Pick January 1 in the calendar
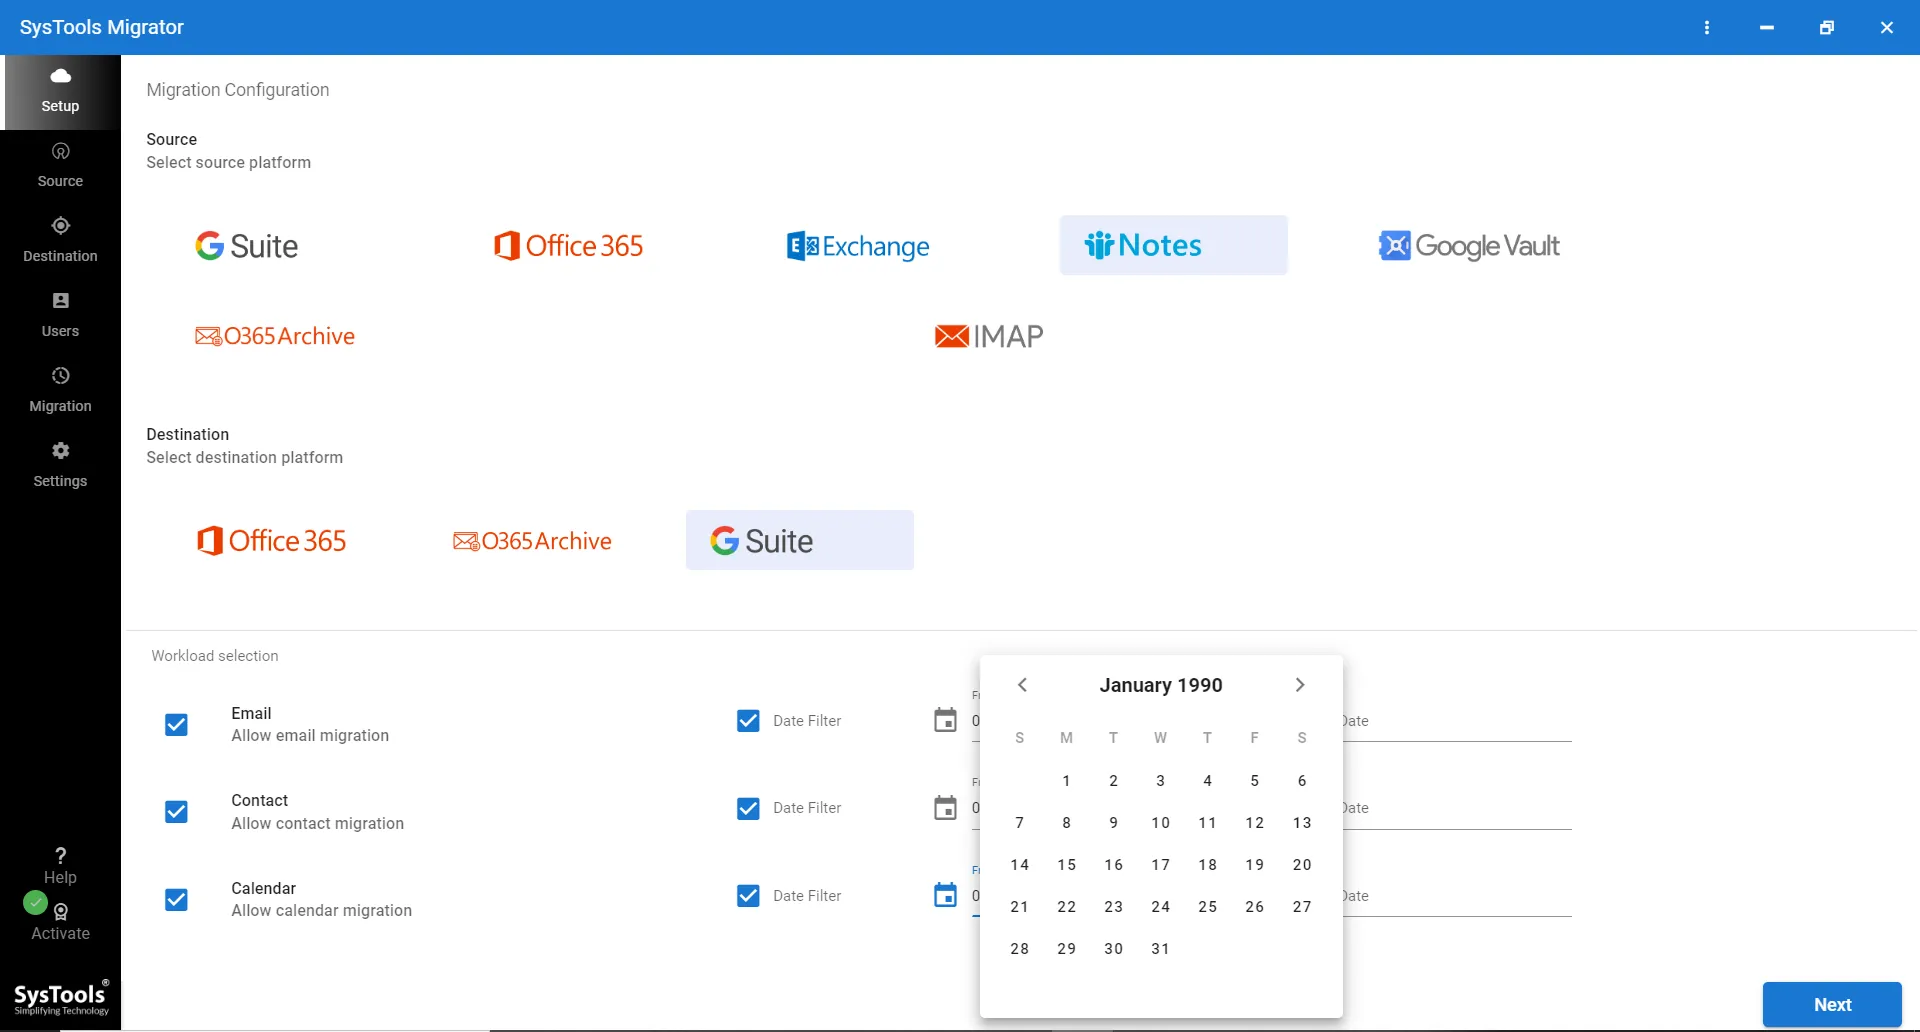Image resolution: width=1920 pixels, height=1032 pixels. [1067, 781]
